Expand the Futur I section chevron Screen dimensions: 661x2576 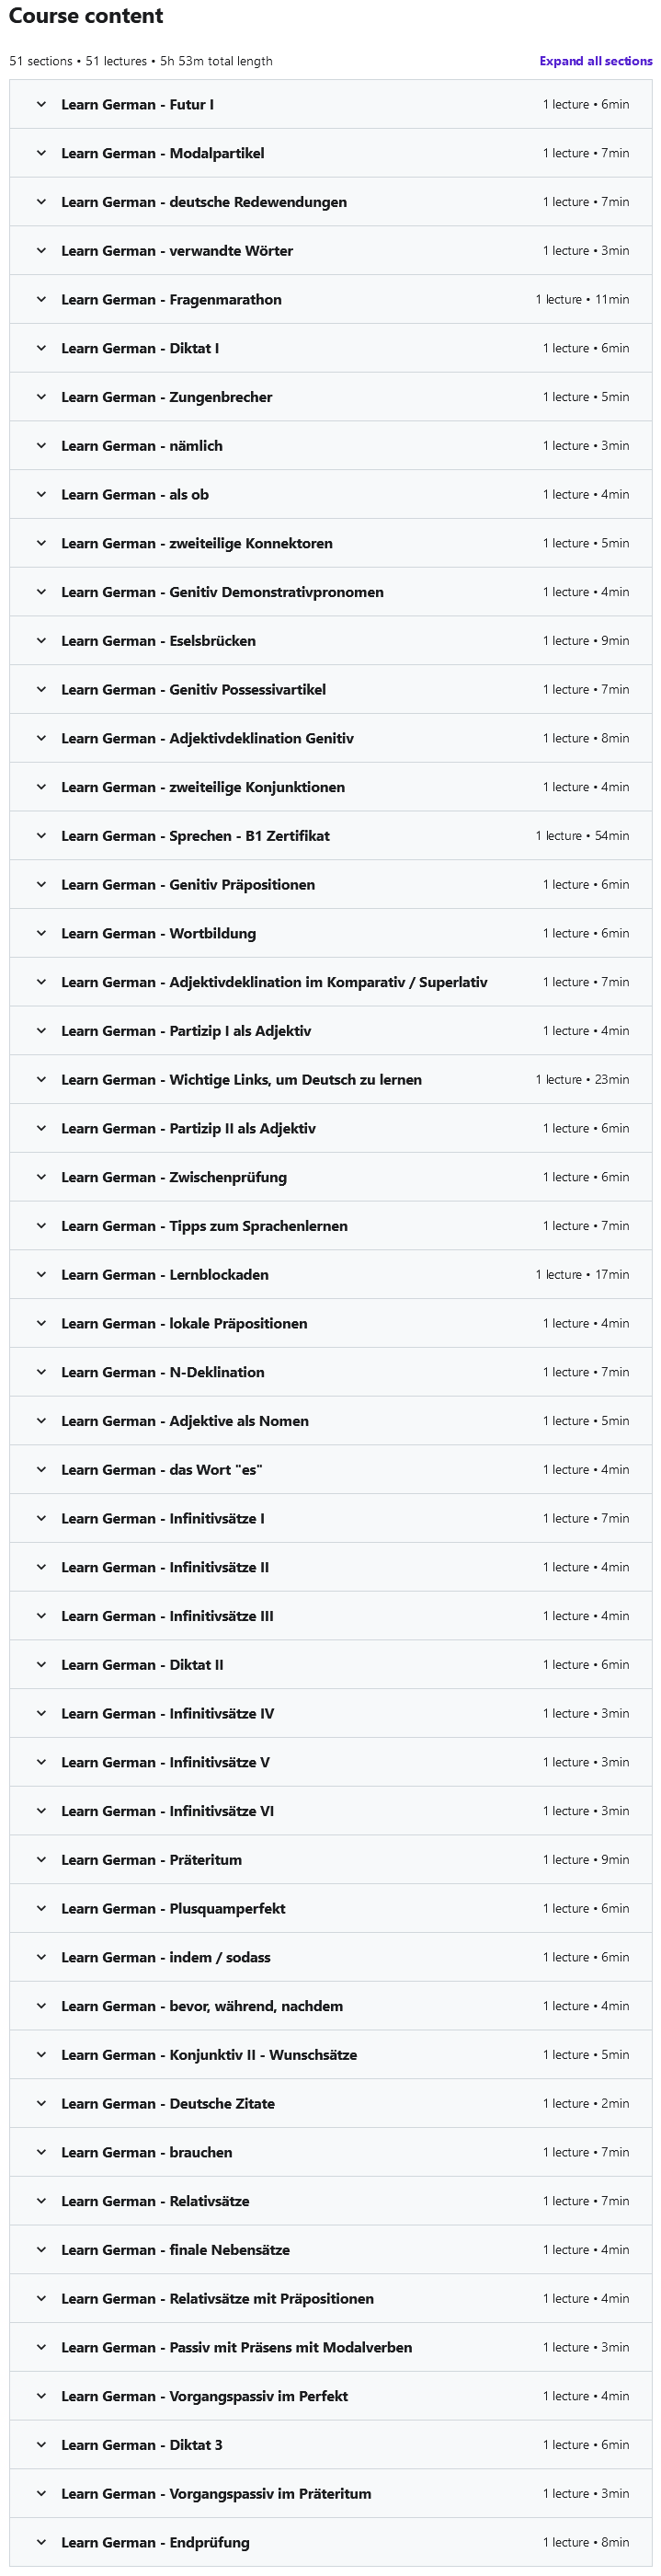(41, 104)
